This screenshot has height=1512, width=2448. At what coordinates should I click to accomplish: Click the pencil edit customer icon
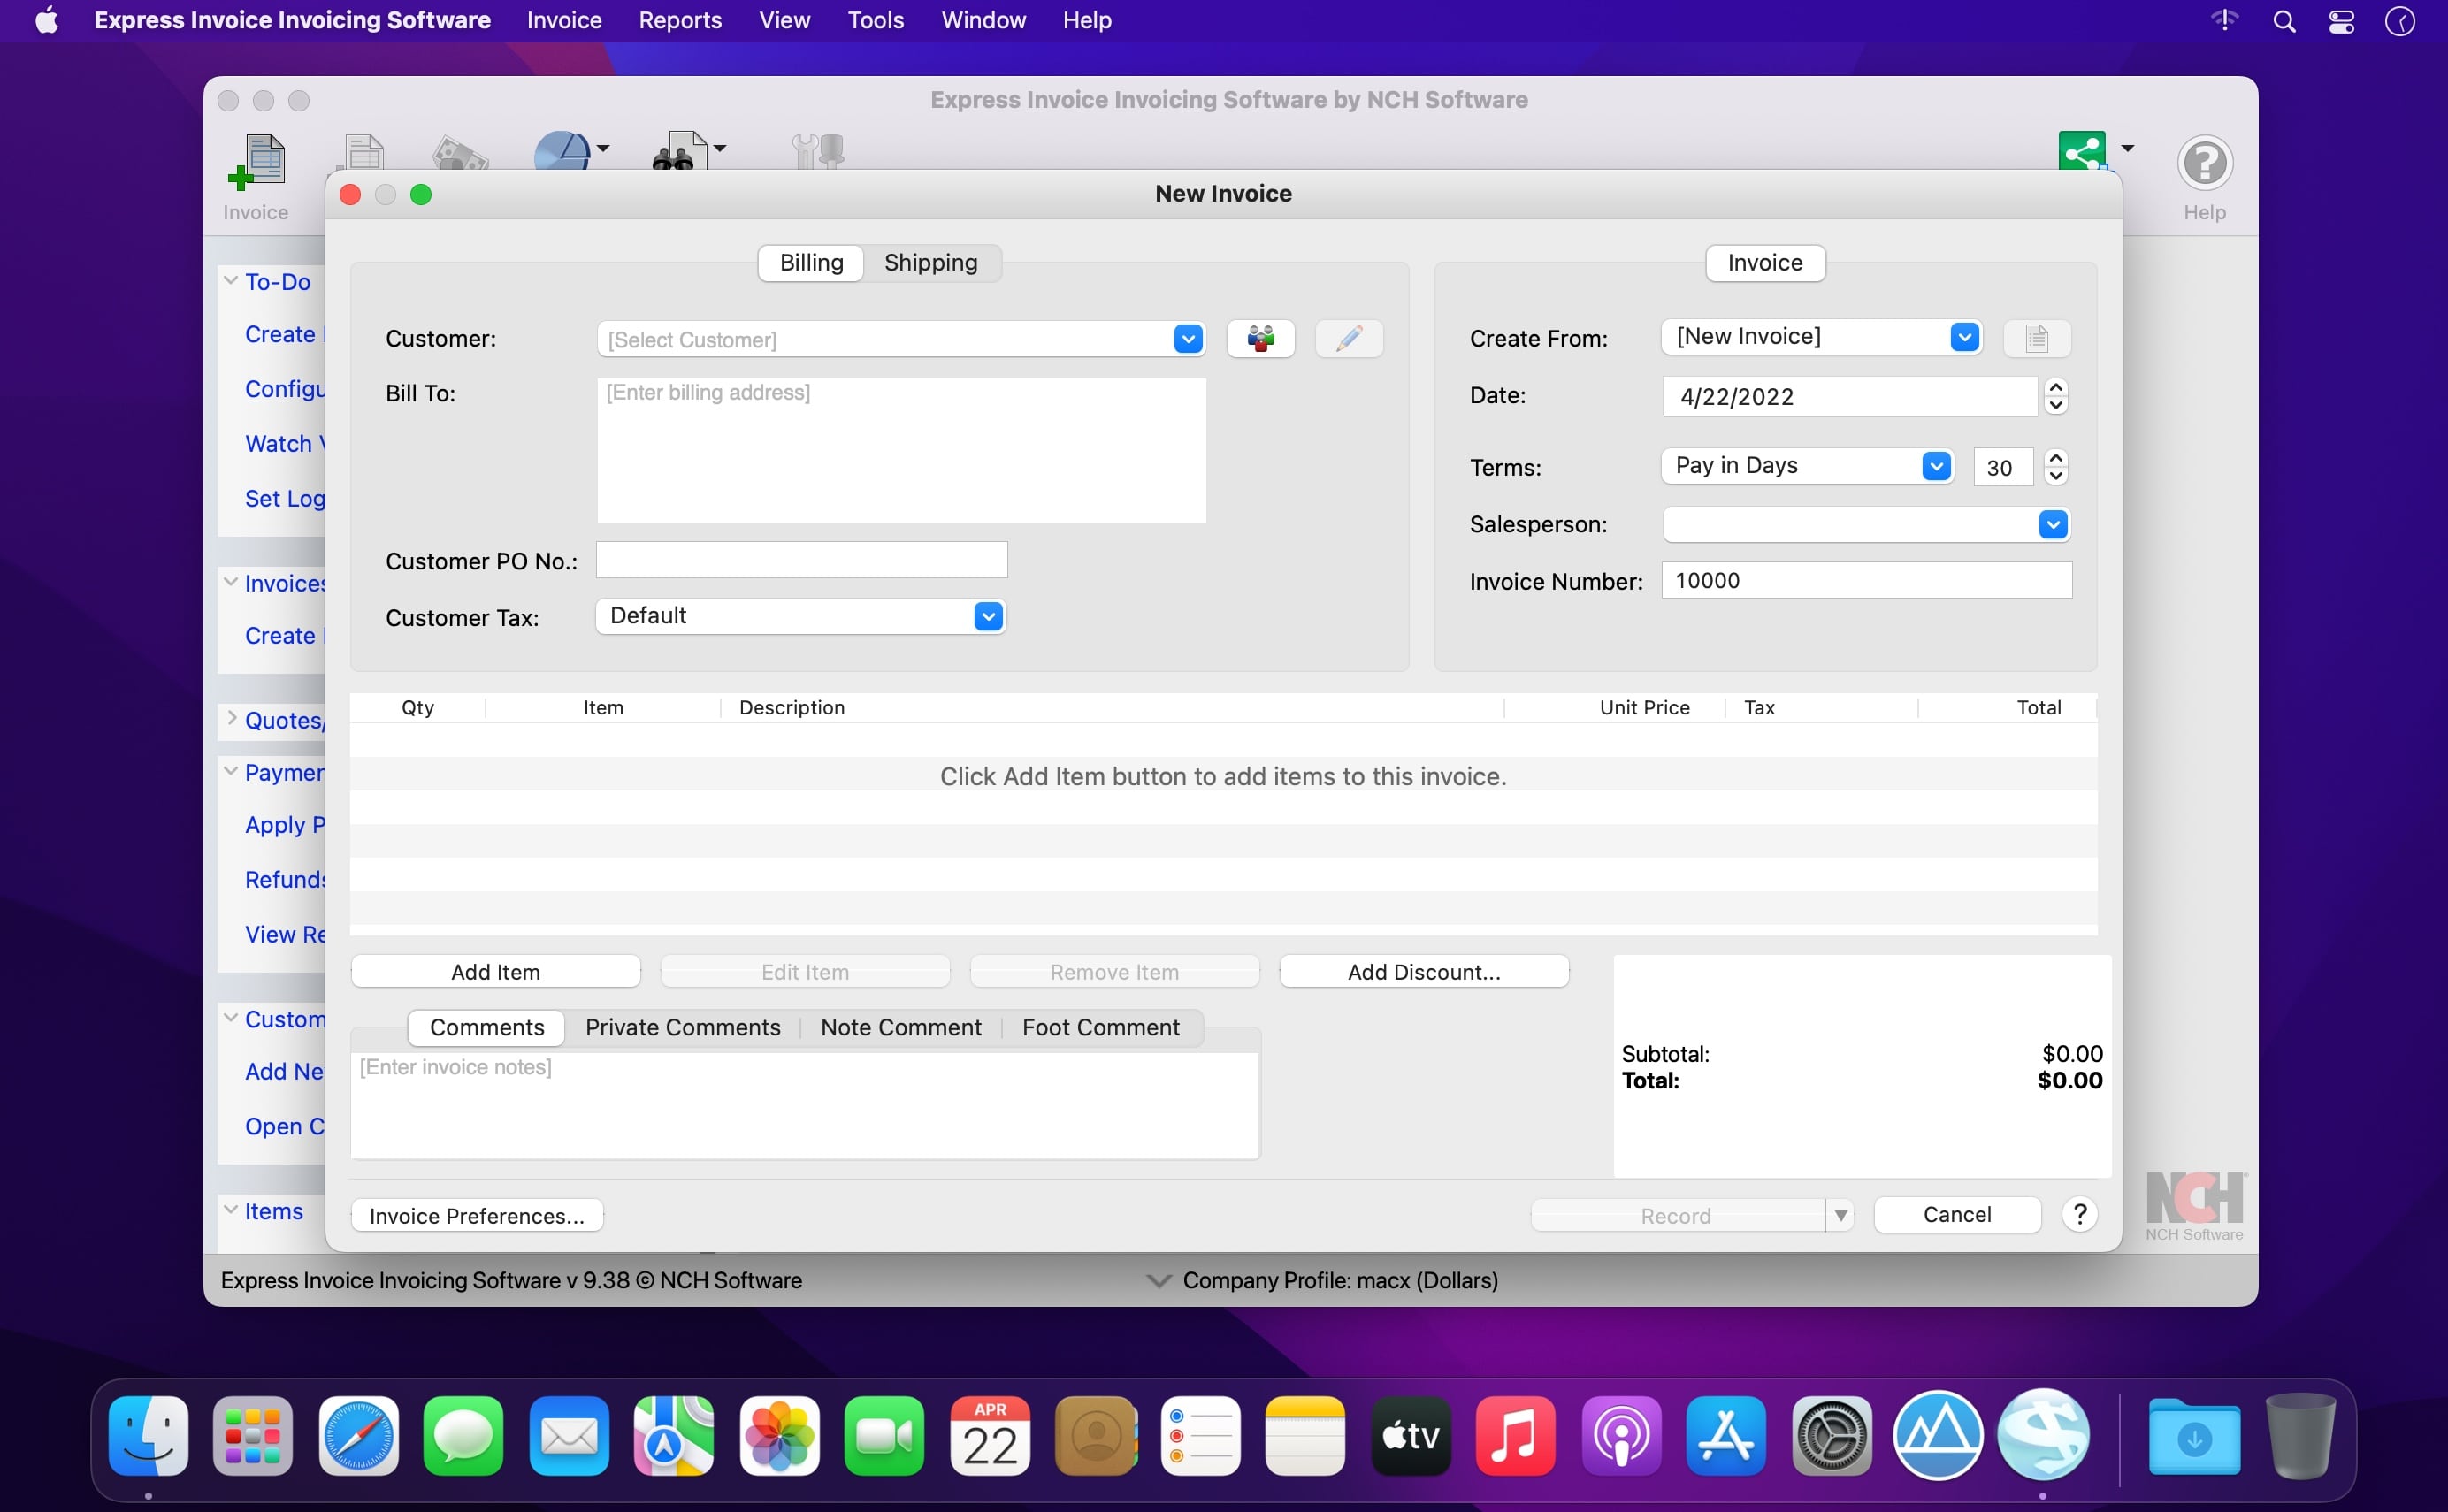pos(1349,339)
